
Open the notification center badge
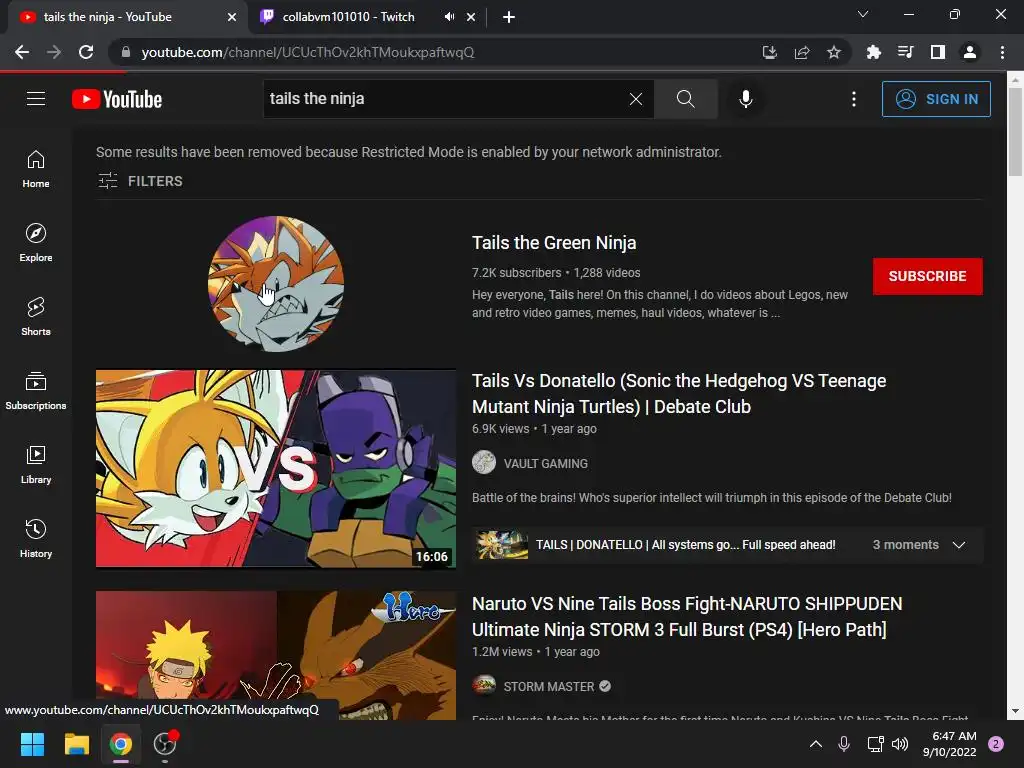click(x=996, y=744)
